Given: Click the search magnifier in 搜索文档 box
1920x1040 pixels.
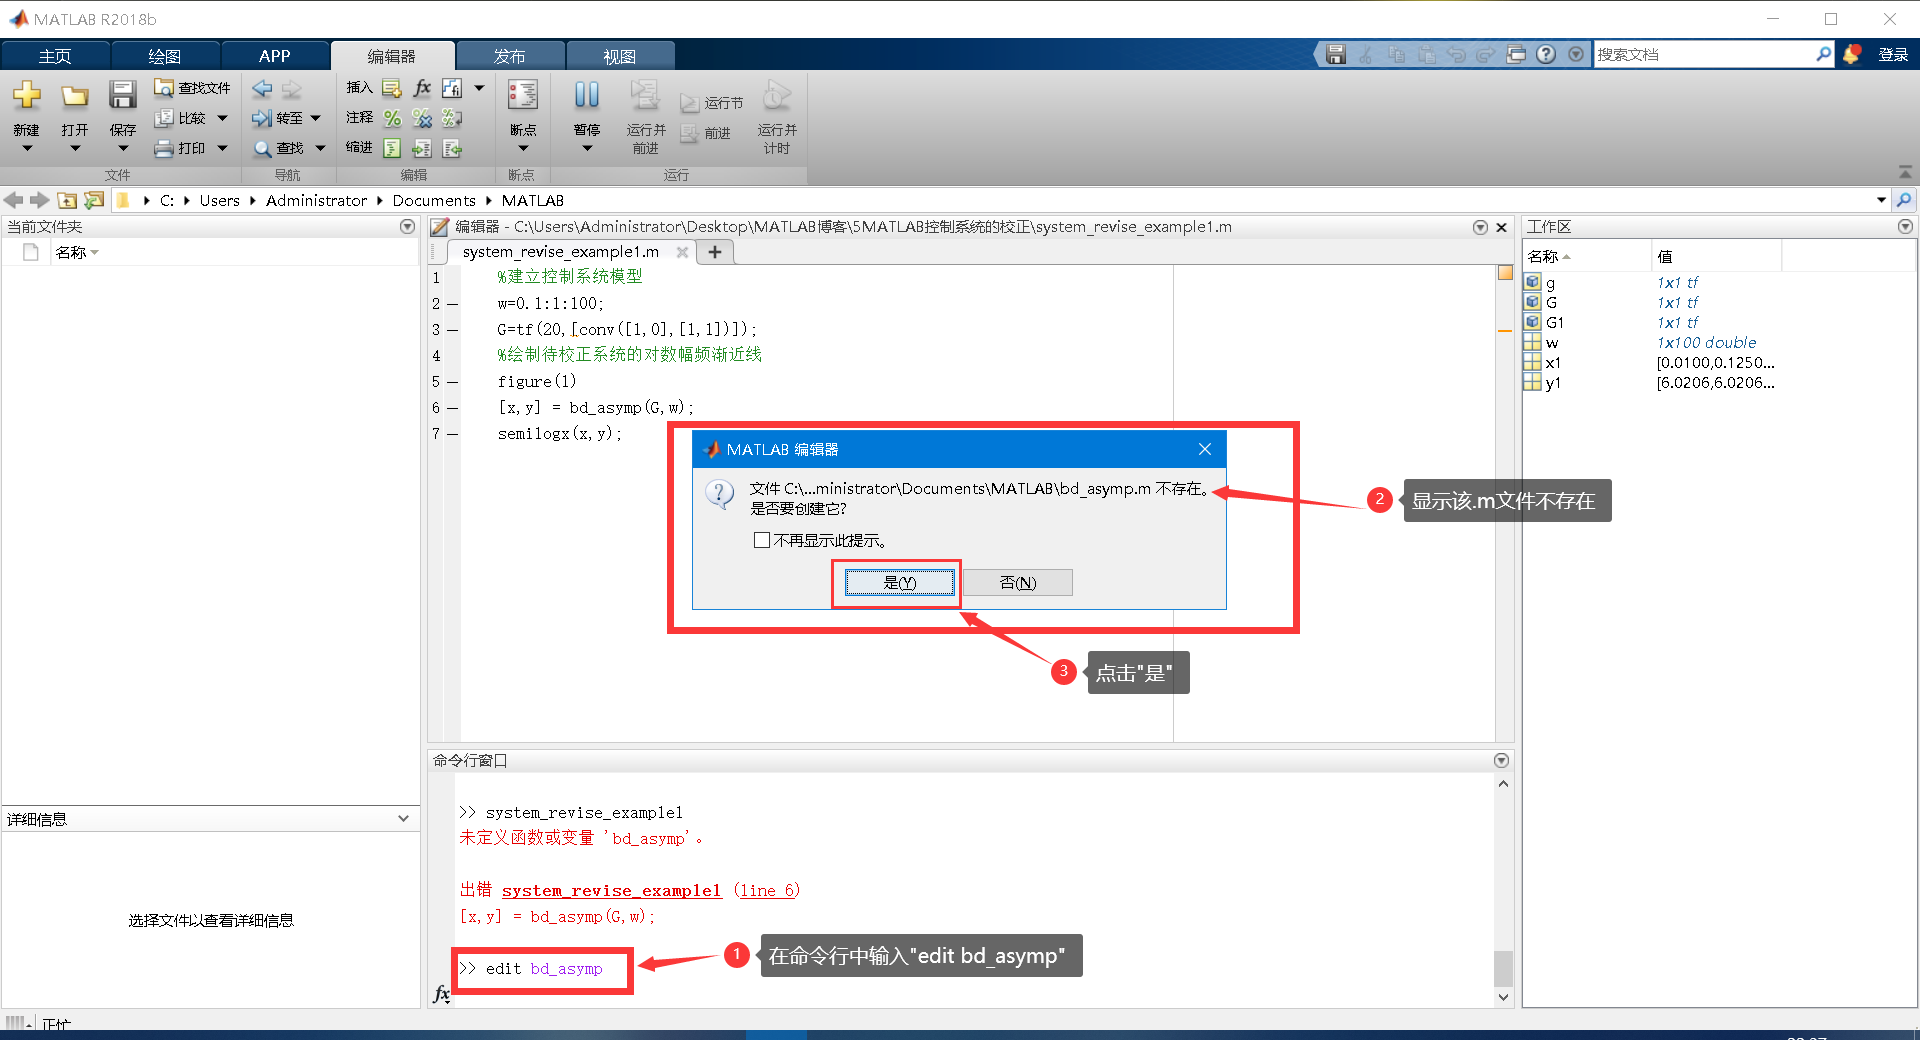Looking at the screenshot, I should 1824,55.
